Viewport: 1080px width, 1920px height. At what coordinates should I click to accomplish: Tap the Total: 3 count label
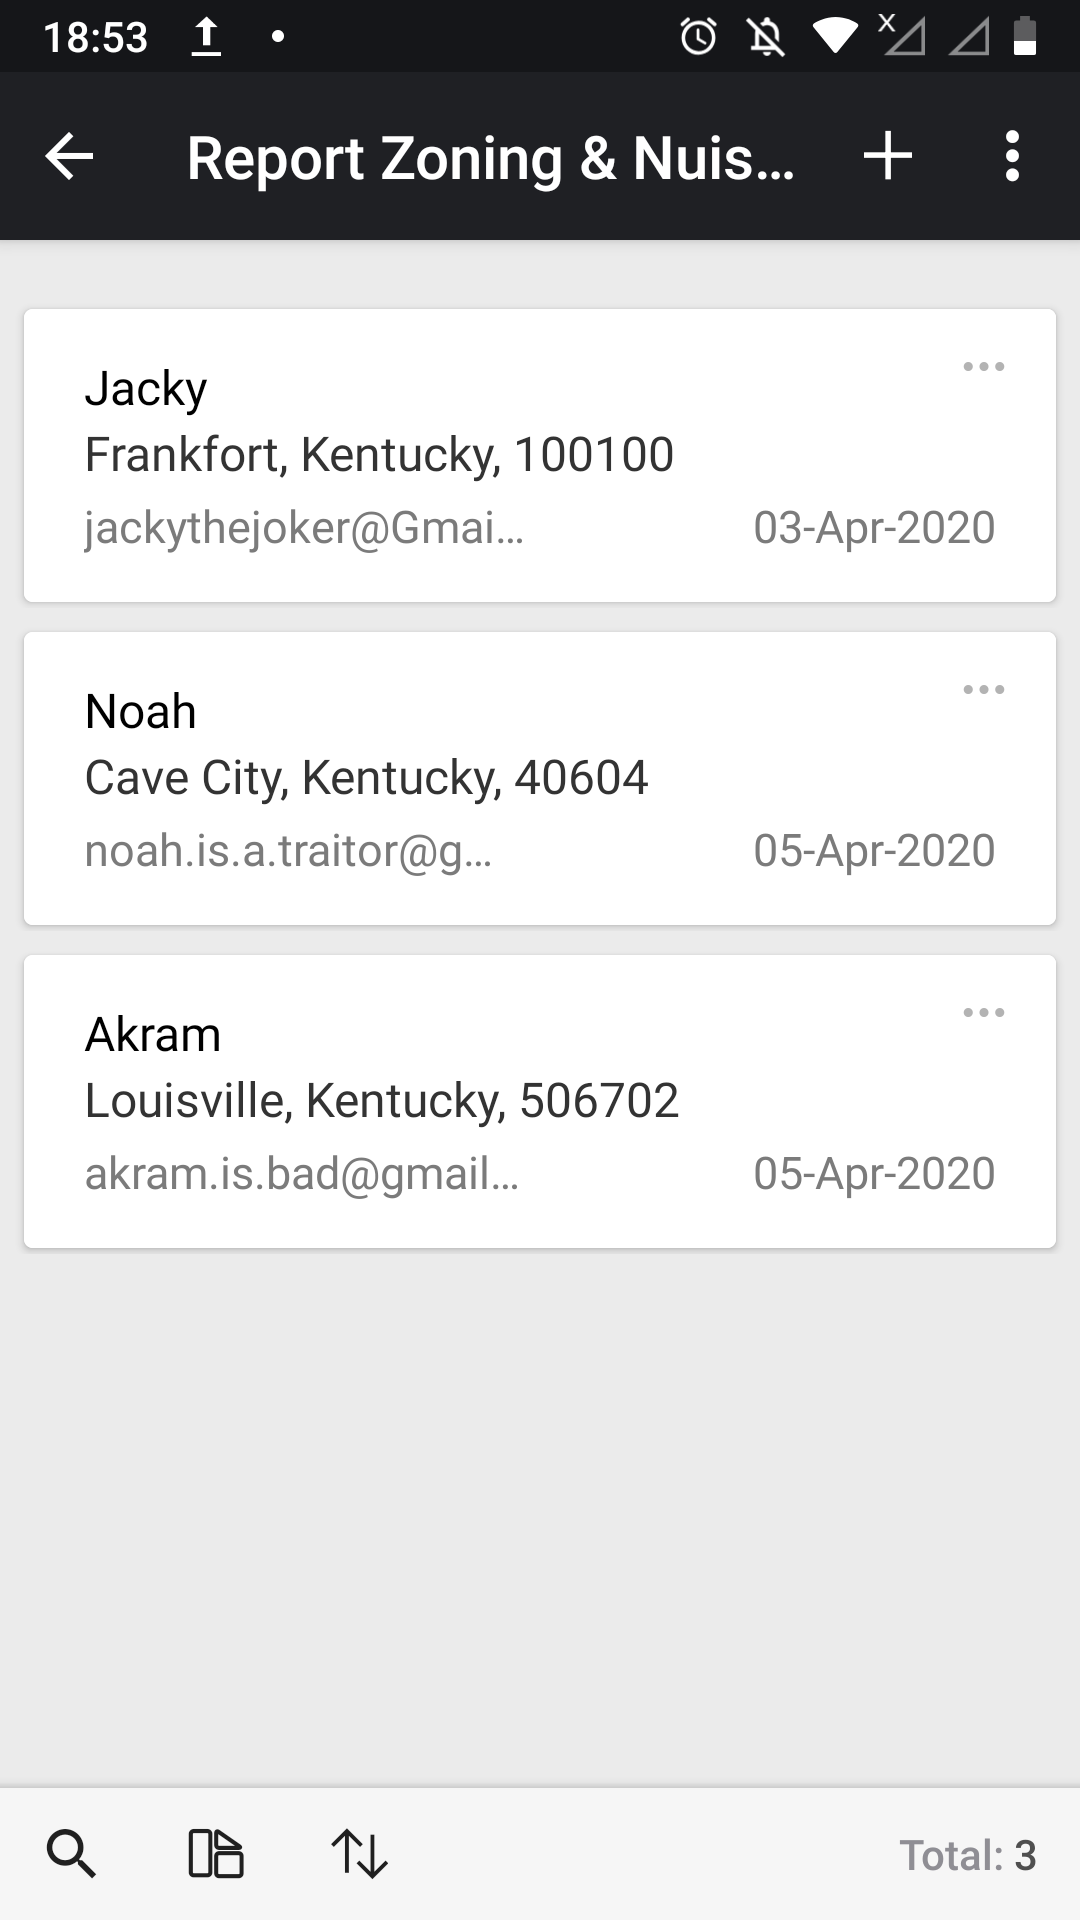point(967,1856)
